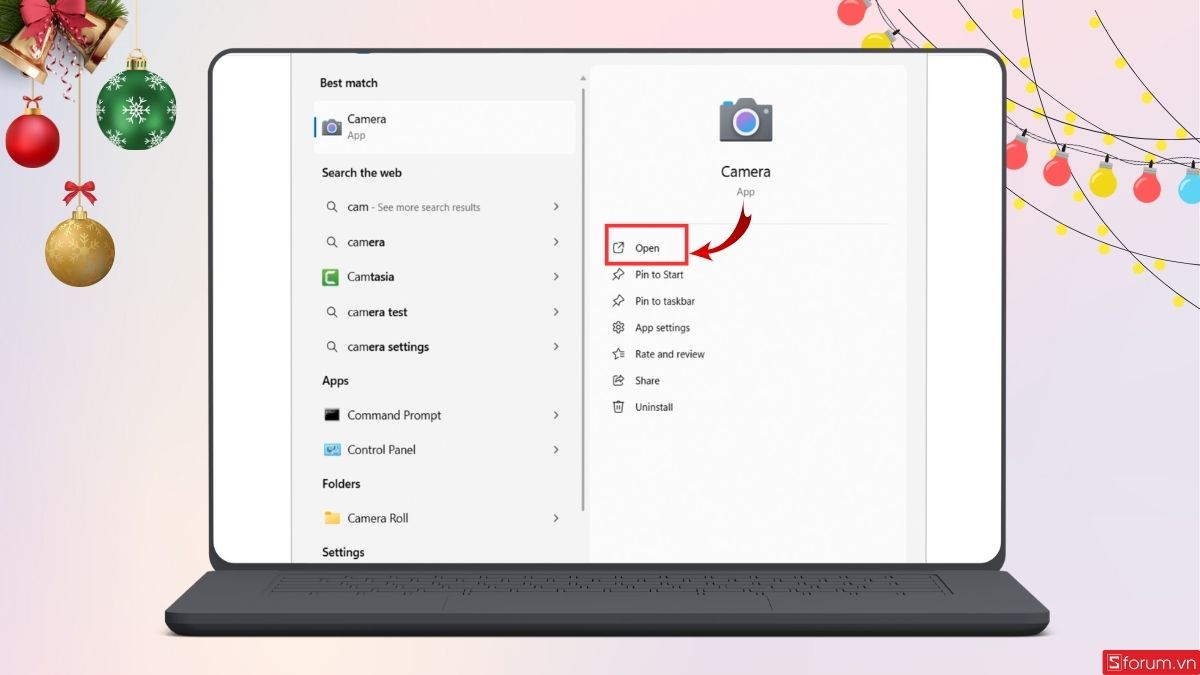This screenshot has height=675, width=1200.
Task: Open the Camera app from best match
Action: (366, 125)
